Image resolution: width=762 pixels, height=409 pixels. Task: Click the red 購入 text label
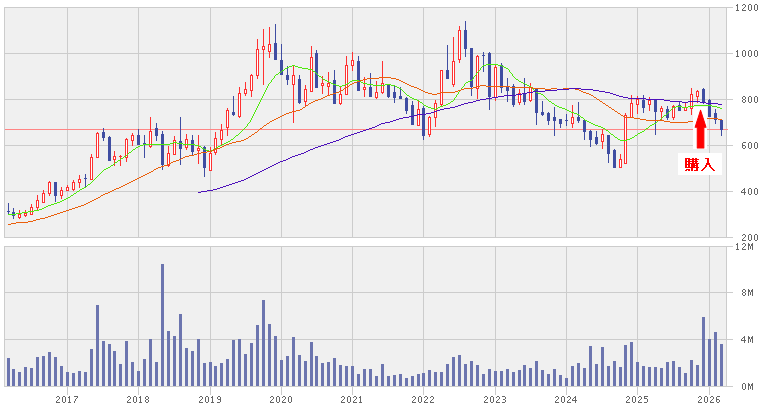tap(700, 164)
